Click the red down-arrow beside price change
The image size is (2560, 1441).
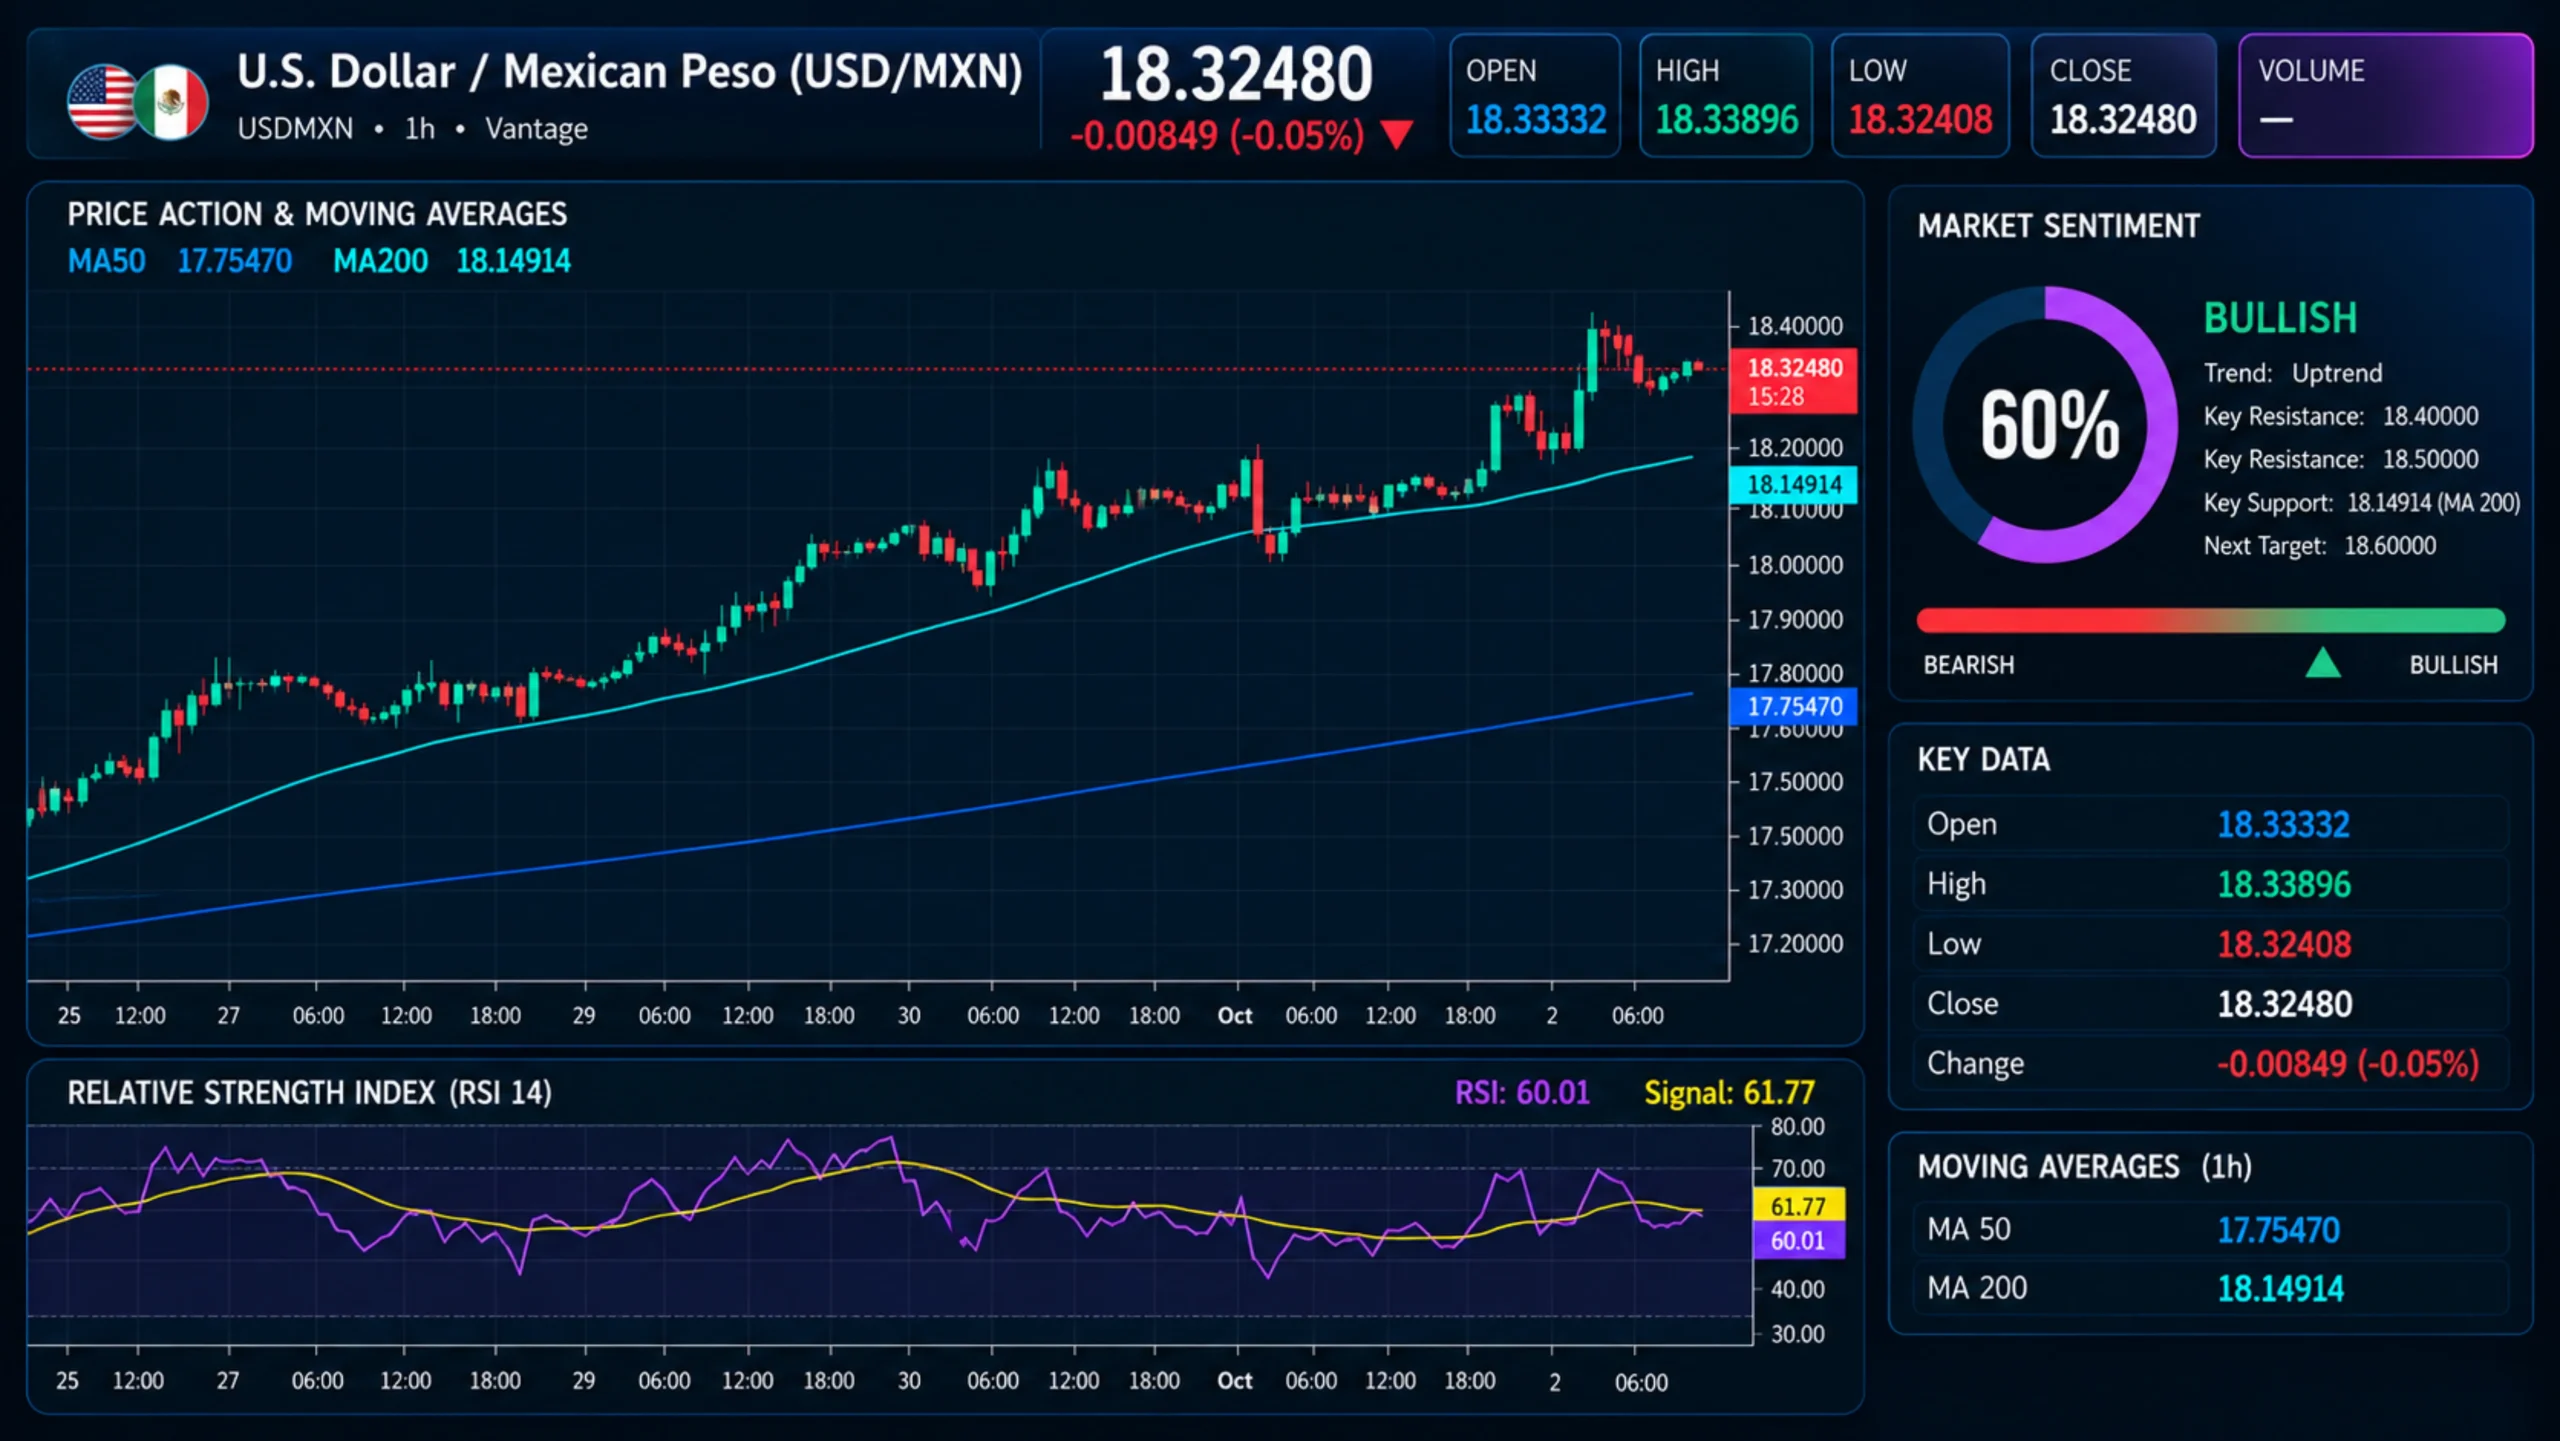[x=1396, y=135]
